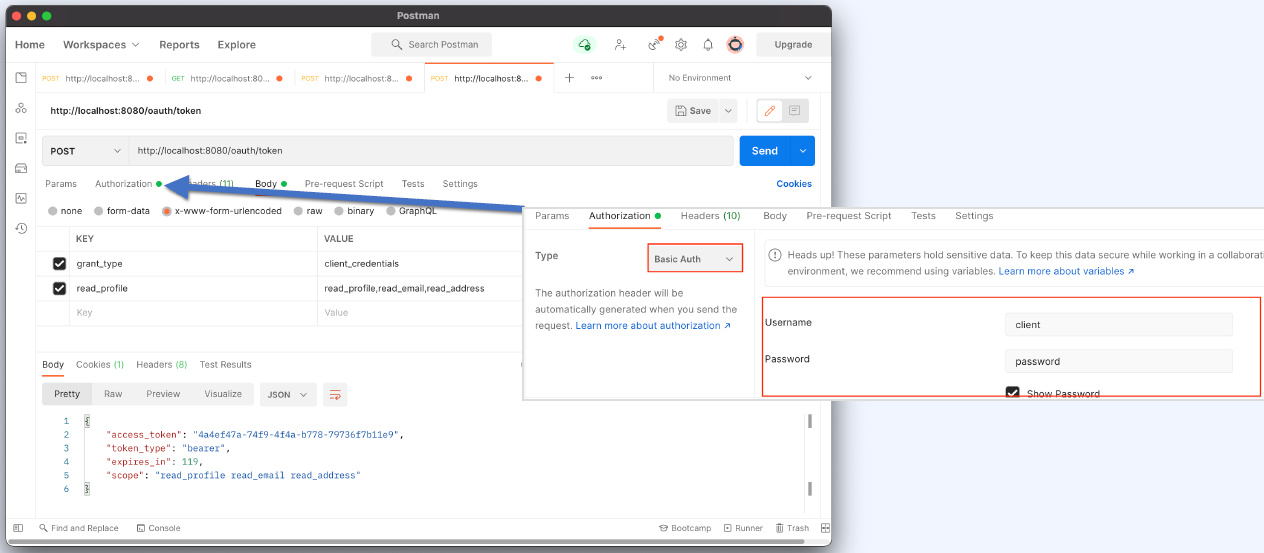Screen dimensions: 1264x553
Task: Click the invite people icon
Action: click(x=620, y=44)
